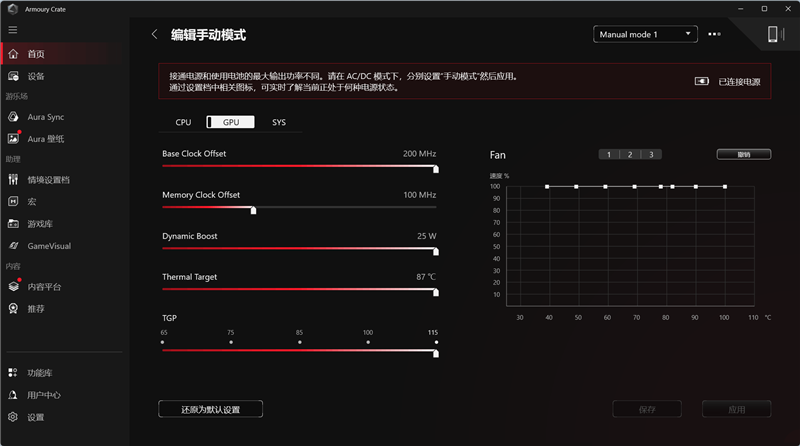
Task: Click the home icon in sidebar
Action: pyautogui.click(x=13, y=54)
